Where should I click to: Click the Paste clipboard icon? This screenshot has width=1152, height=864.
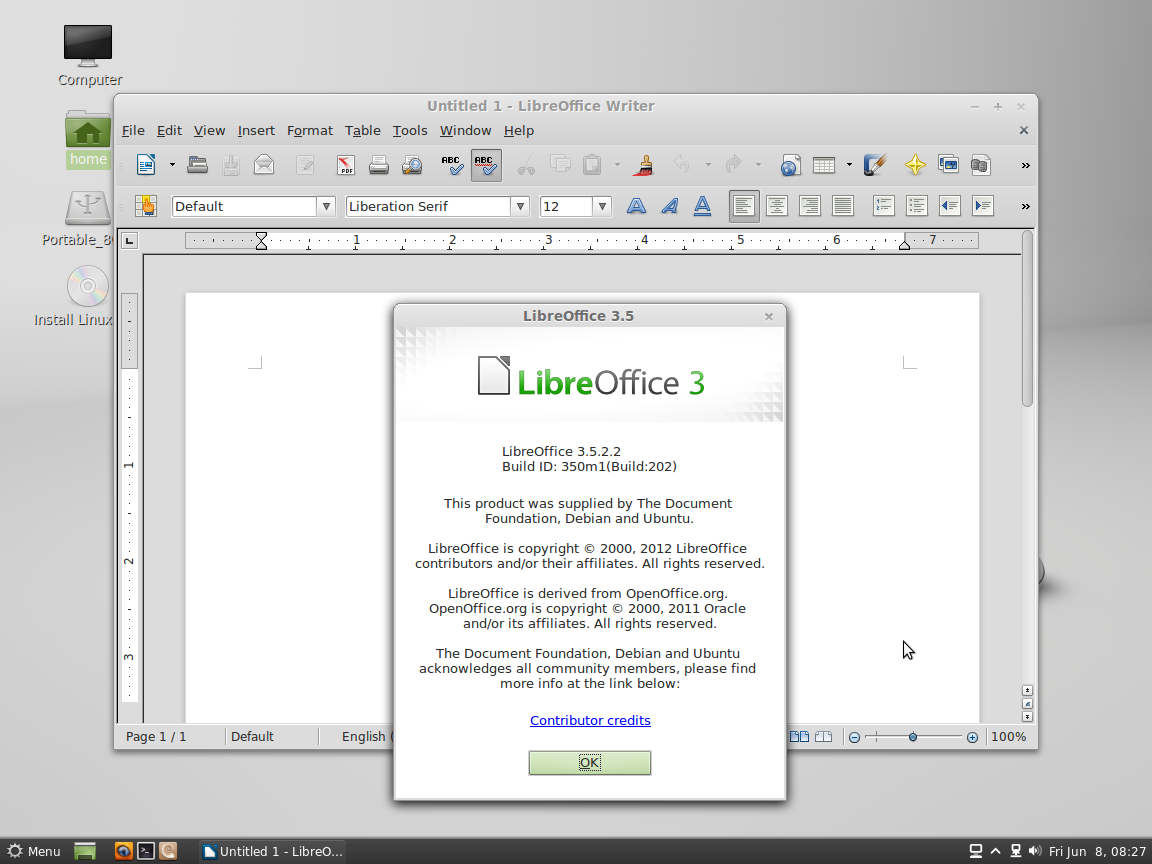point(592,165)
